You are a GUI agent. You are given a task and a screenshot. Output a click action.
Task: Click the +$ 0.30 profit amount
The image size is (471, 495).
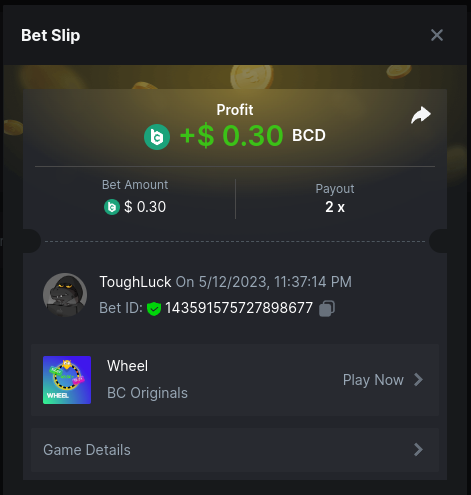pyautogui.click(x=232, y=136)
